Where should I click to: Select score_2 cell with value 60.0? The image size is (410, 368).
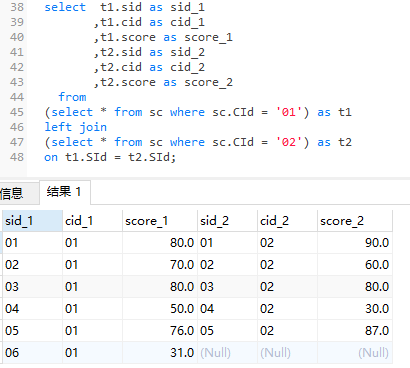355,265
